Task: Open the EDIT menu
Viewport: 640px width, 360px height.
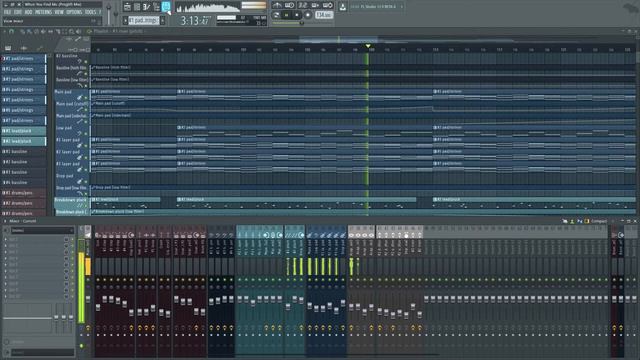Action: [18, 12]
